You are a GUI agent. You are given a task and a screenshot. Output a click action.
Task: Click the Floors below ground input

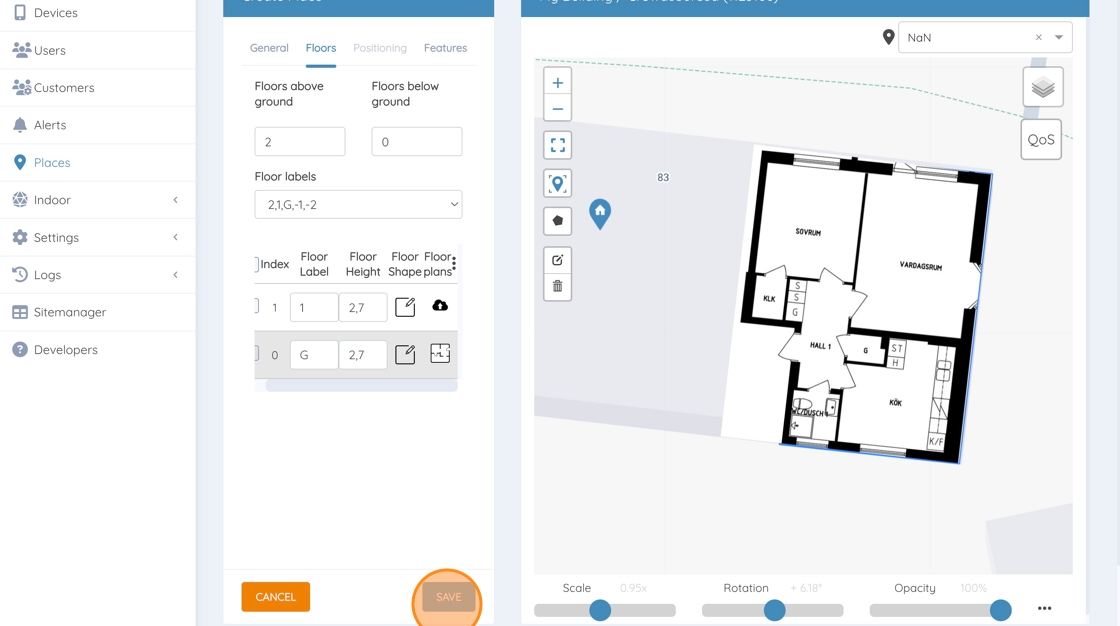click(x=416, y=141)
